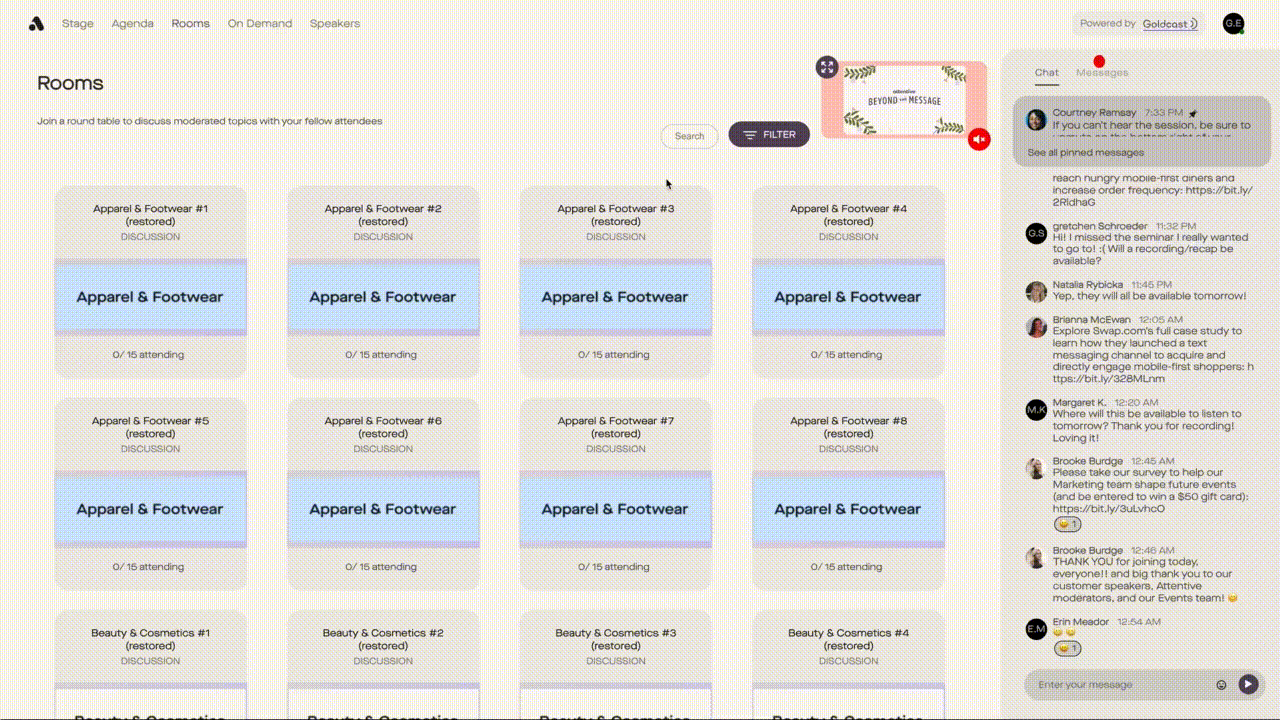
Task: Open the Agenda page
Action: click(x=133, y=23)
